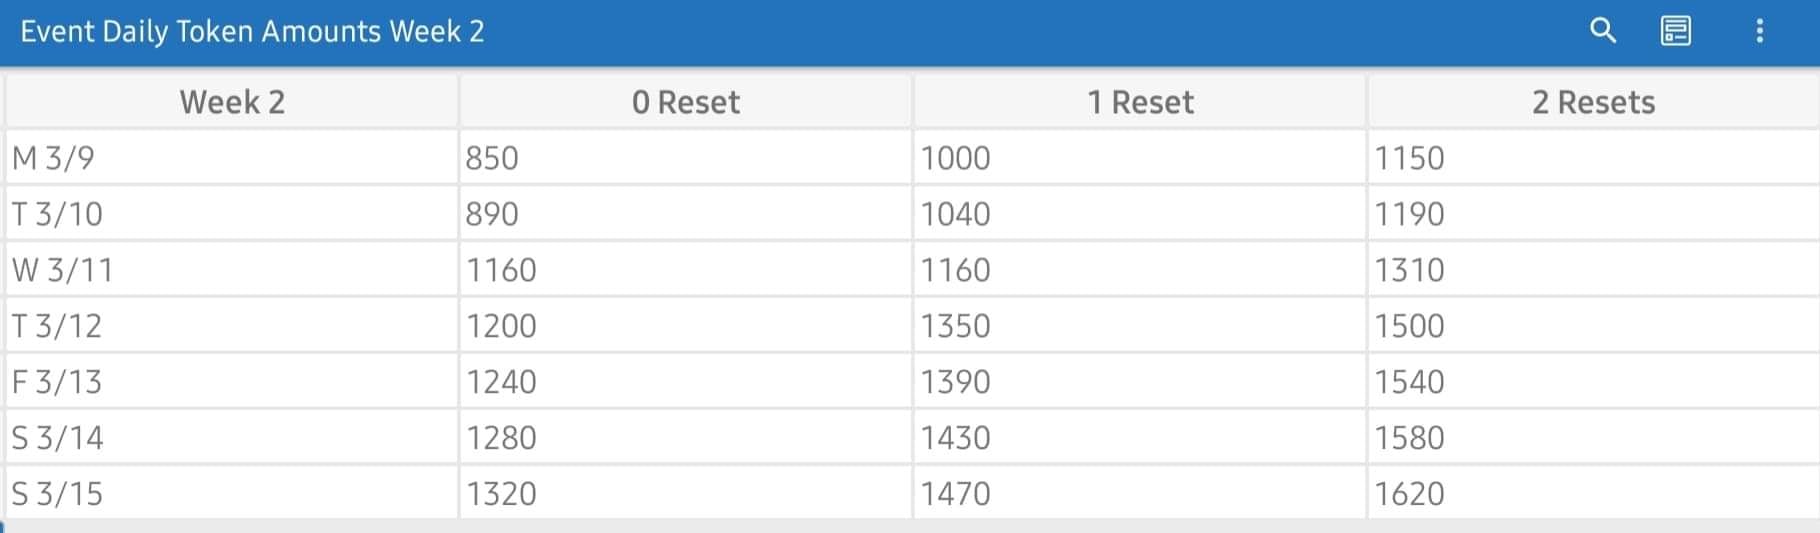The height and width of the screenshot is (533, 1820).
Task: Select the T 3/12 row label
Action: pos(232,326)
